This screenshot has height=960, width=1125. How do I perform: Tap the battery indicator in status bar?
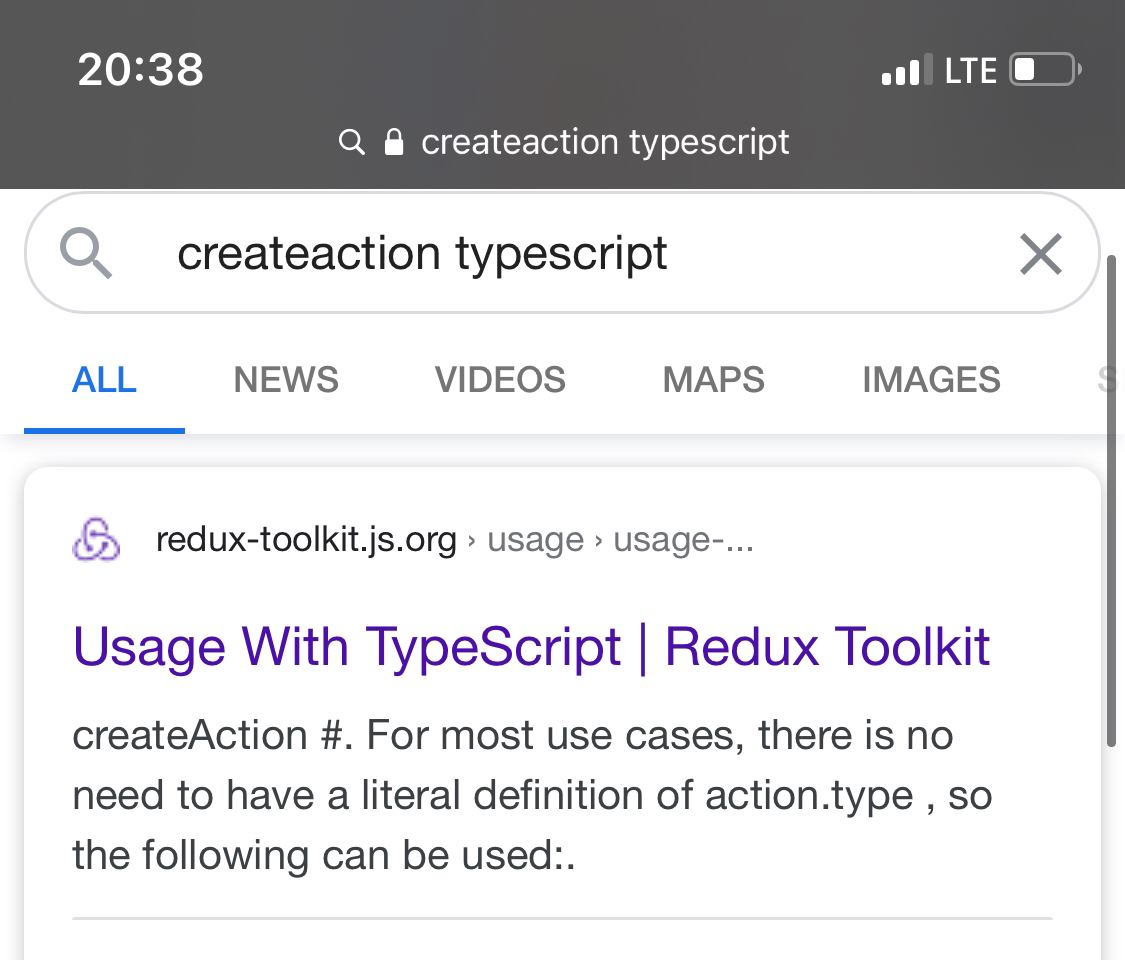pyautogui.click(x=1044, y=71)
